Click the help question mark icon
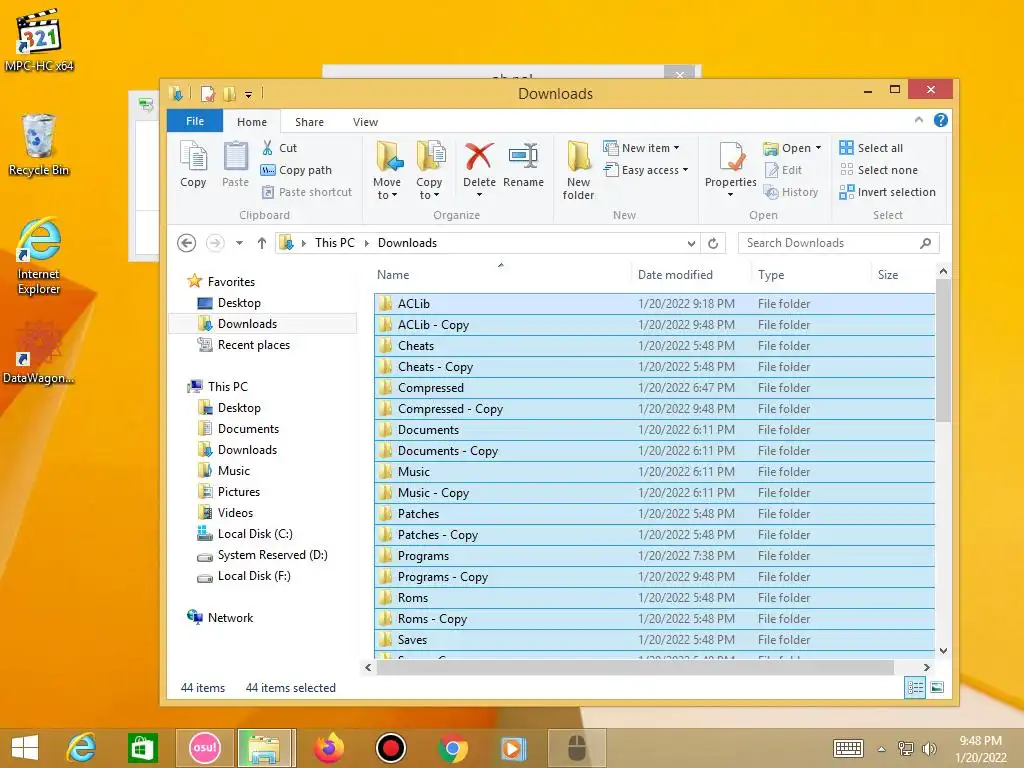1024x768 pixels. click(940, 120)
